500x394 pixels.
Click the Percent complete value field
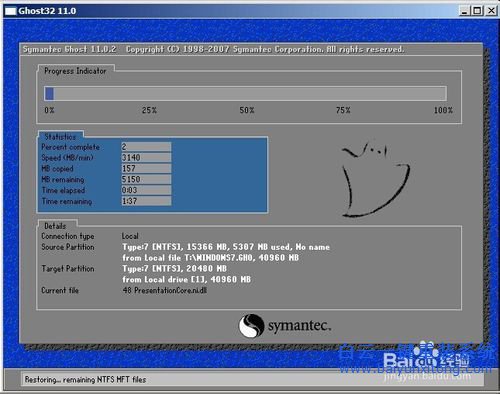point(146,147)
